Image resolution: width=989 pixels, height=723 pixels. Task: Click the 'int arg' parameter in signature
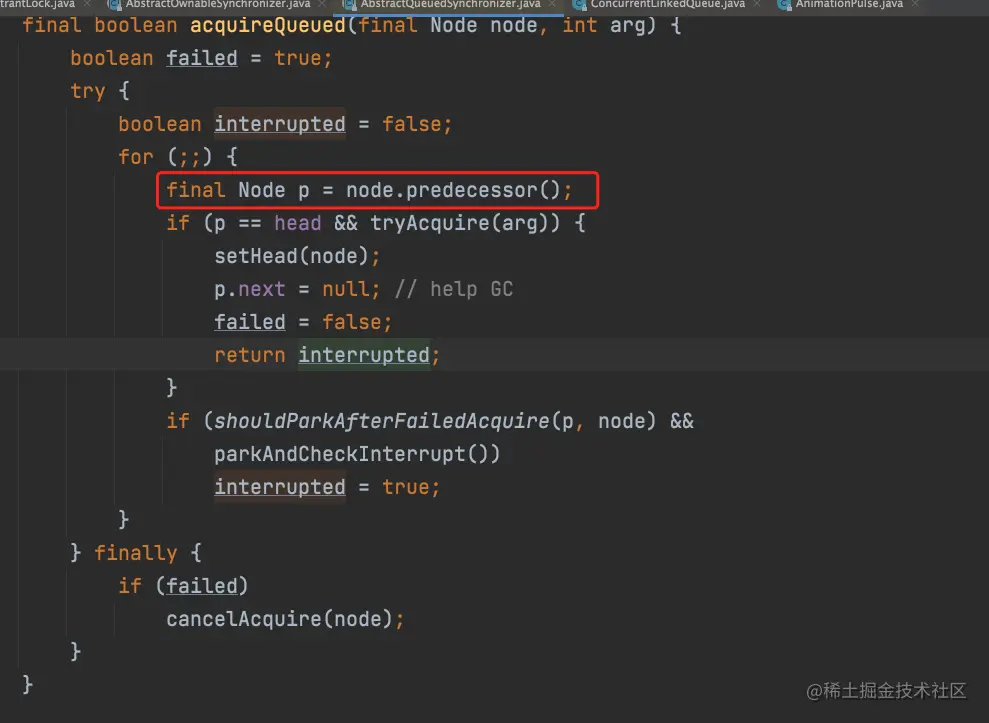click(609, 26)
